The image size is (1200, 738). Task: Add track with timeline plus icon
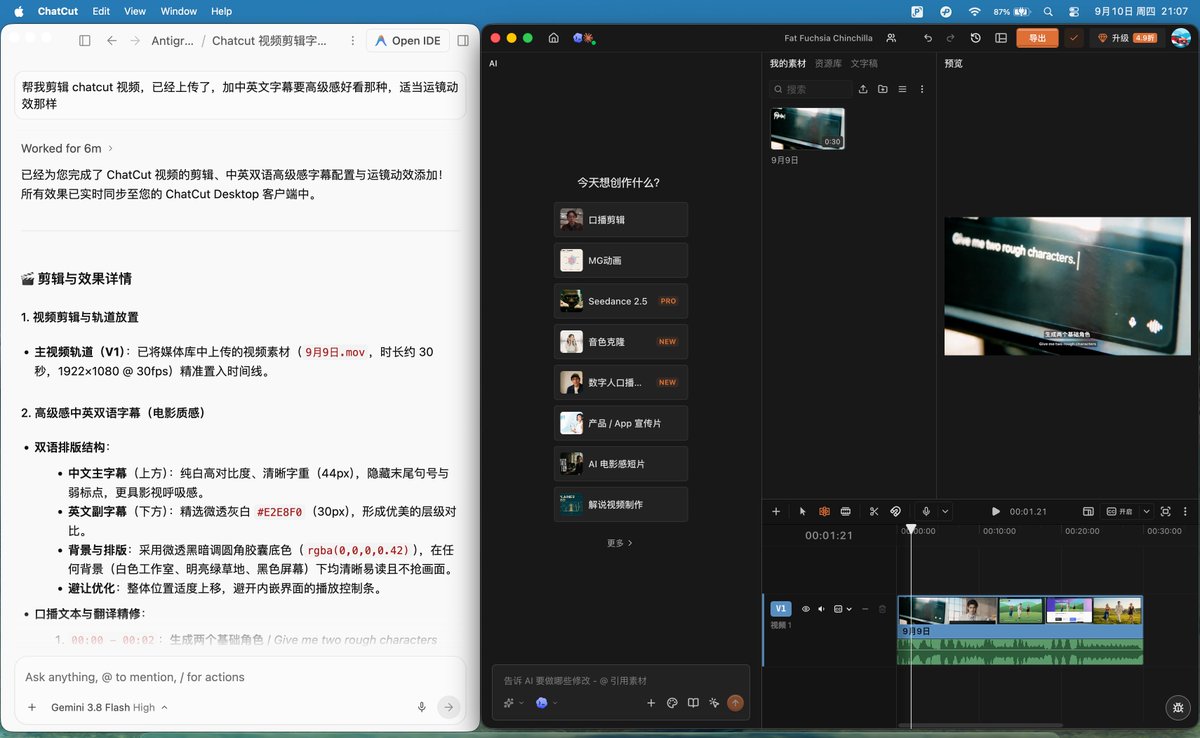pos(776,511)
